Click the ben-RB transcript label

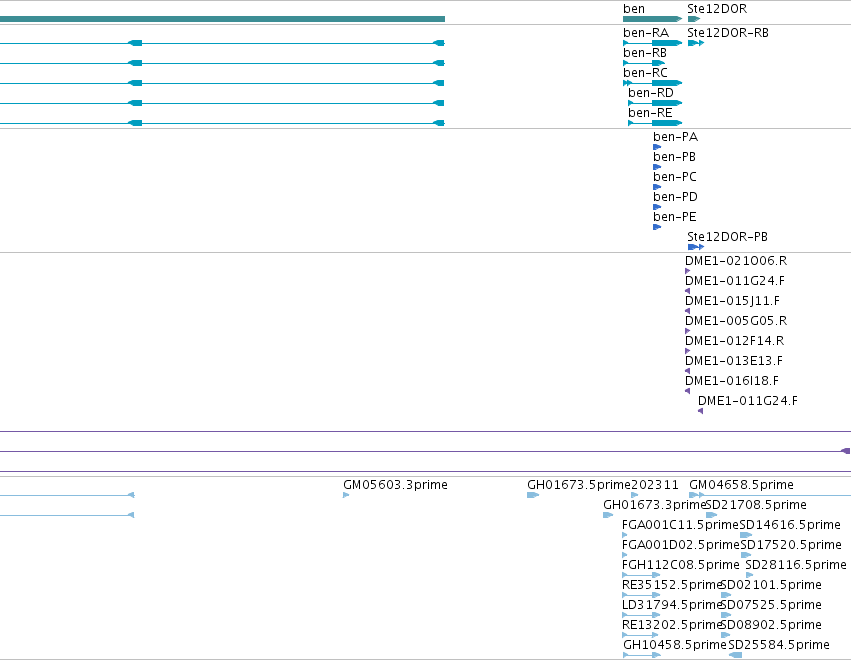click(645, 53)
